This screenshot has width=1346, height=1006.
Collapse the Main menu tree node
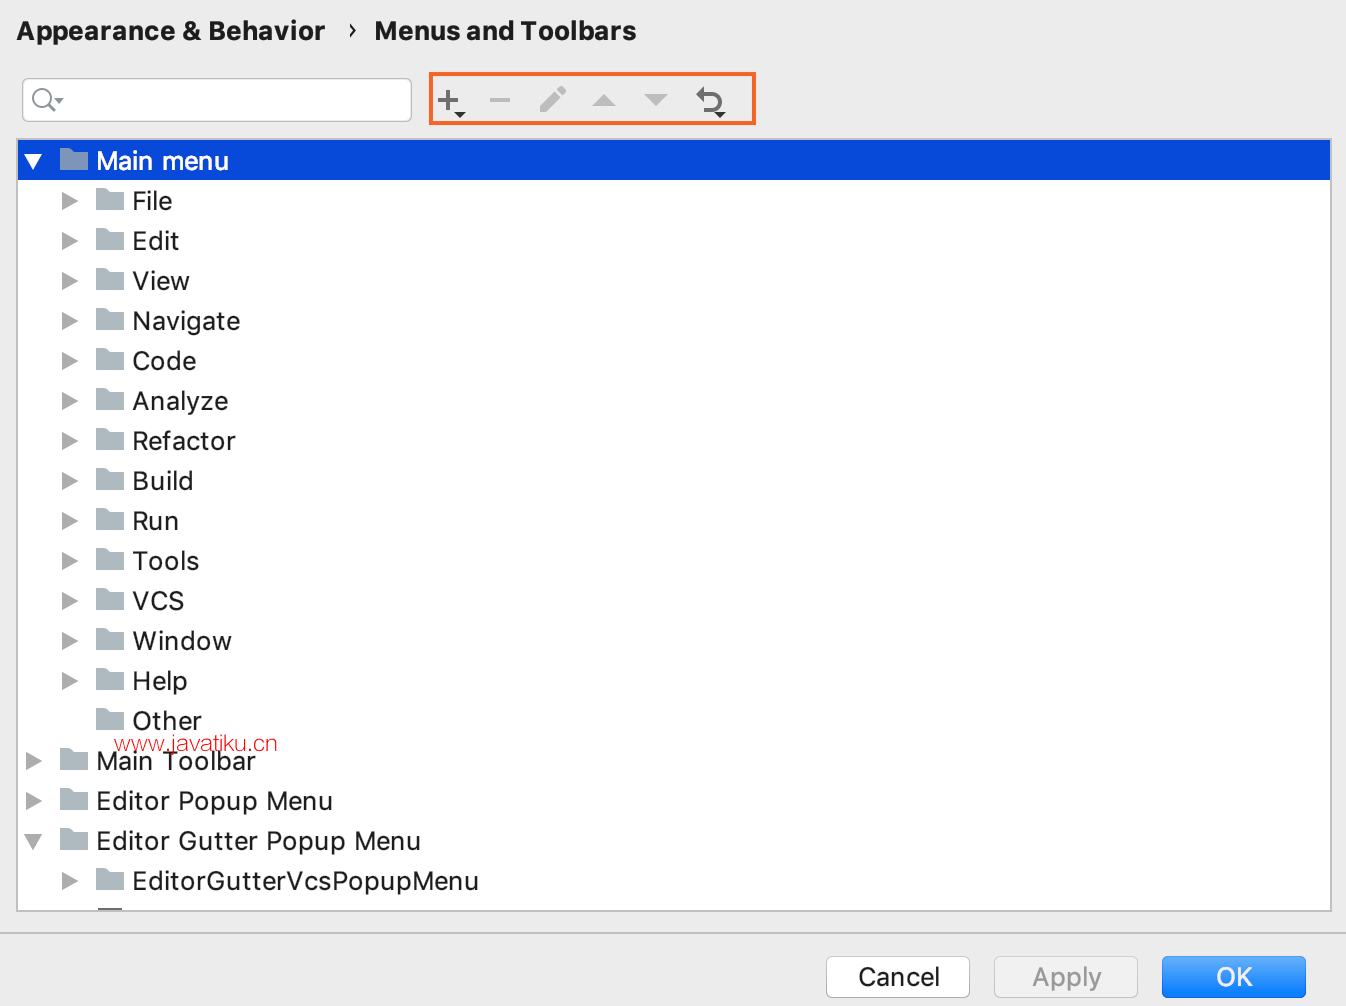click(34, 161)
